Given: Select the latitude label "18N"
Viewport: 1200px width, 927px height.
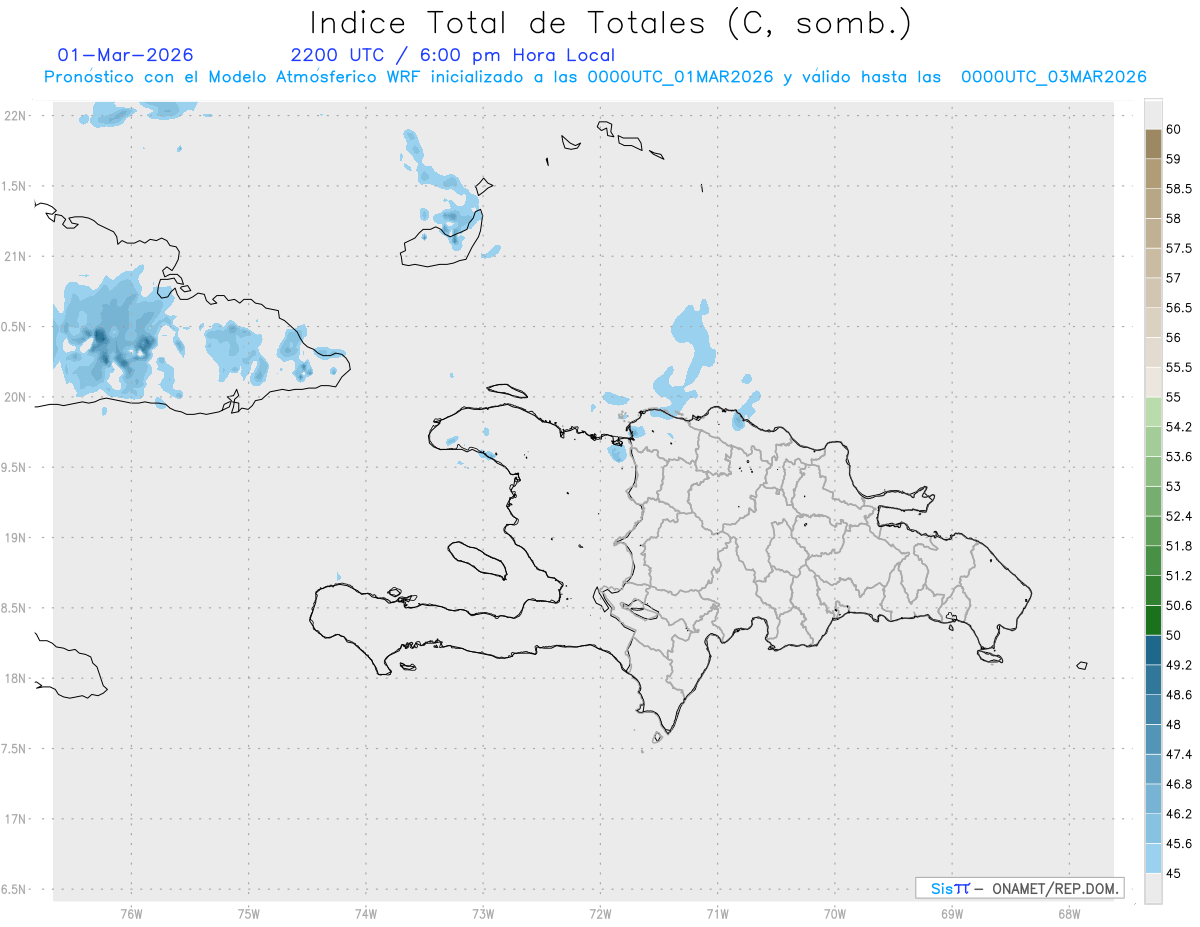Looking at the screenshot, I should pyautogui.click(x=14, y=679).
